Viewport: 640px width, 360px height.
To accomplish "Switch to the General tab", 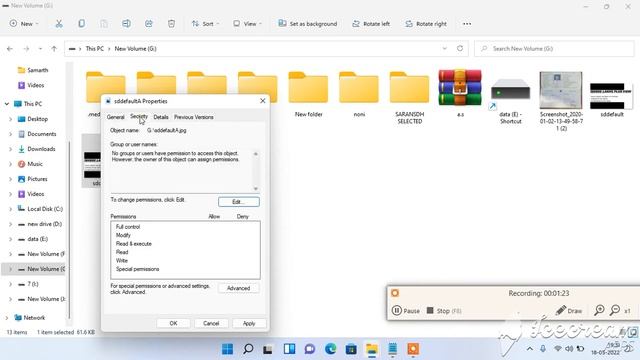I will tap(116, 117).
